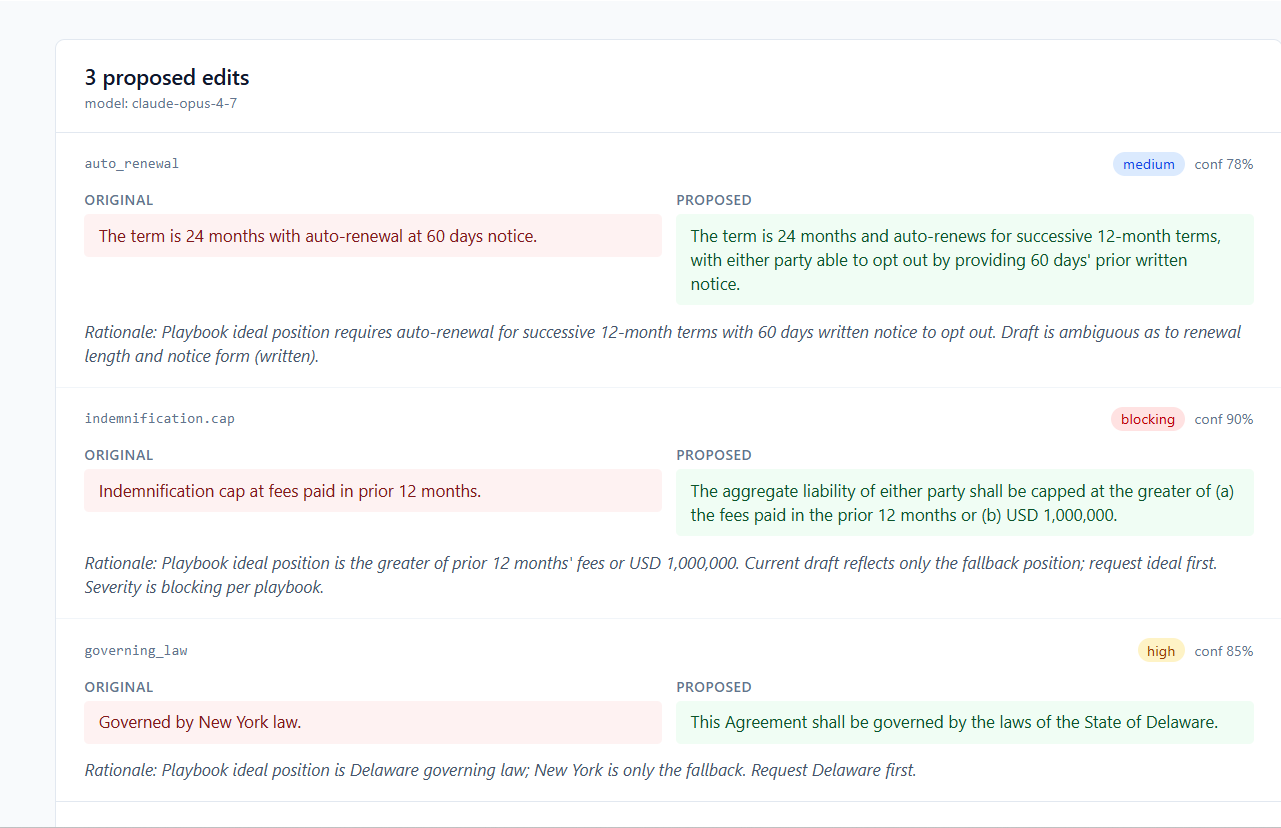
Task: Select the indemnification.cap clause identifier
Action: [160, 418]
